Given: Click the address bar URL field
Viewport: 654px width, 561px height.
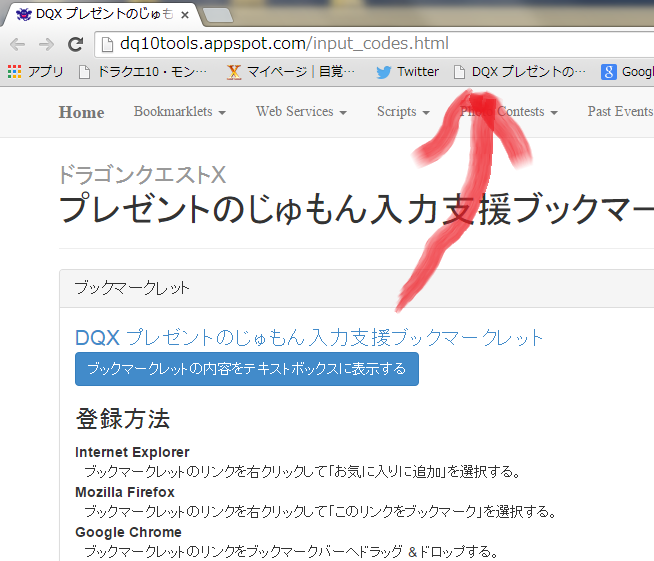Looking at the screenshot, I should (375, 44).
